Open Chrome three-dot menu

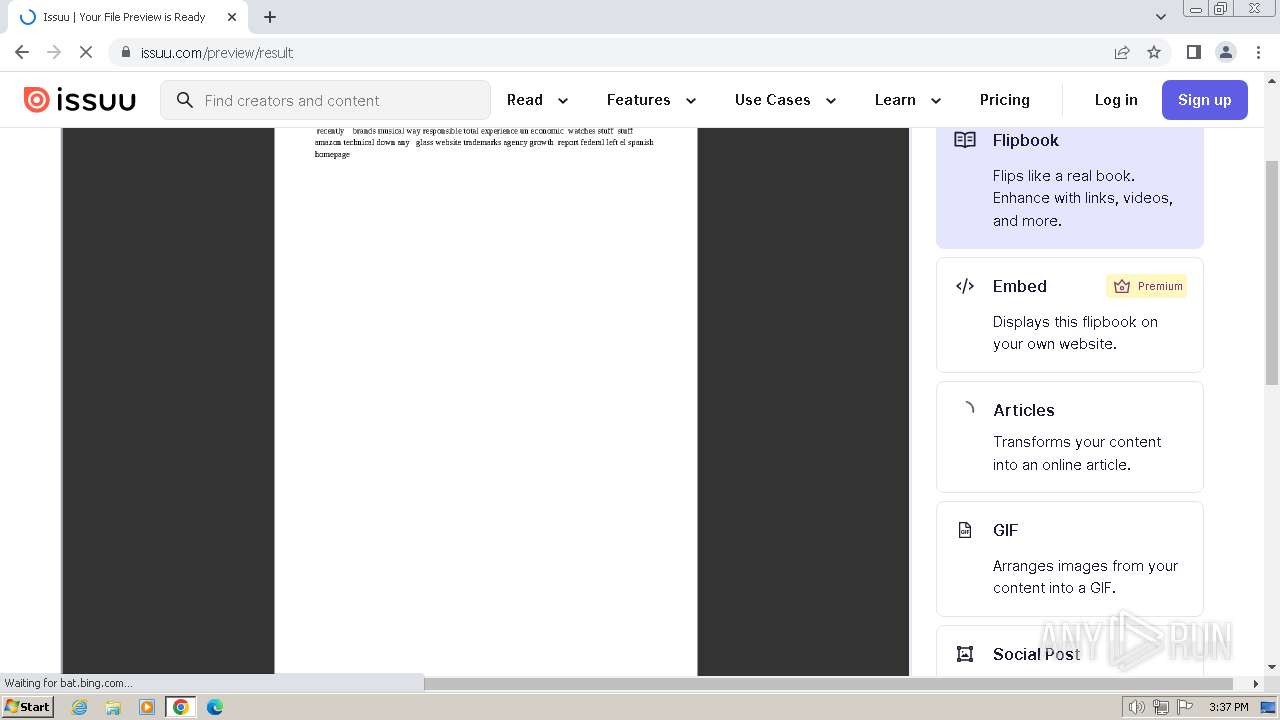[1259, 52]
